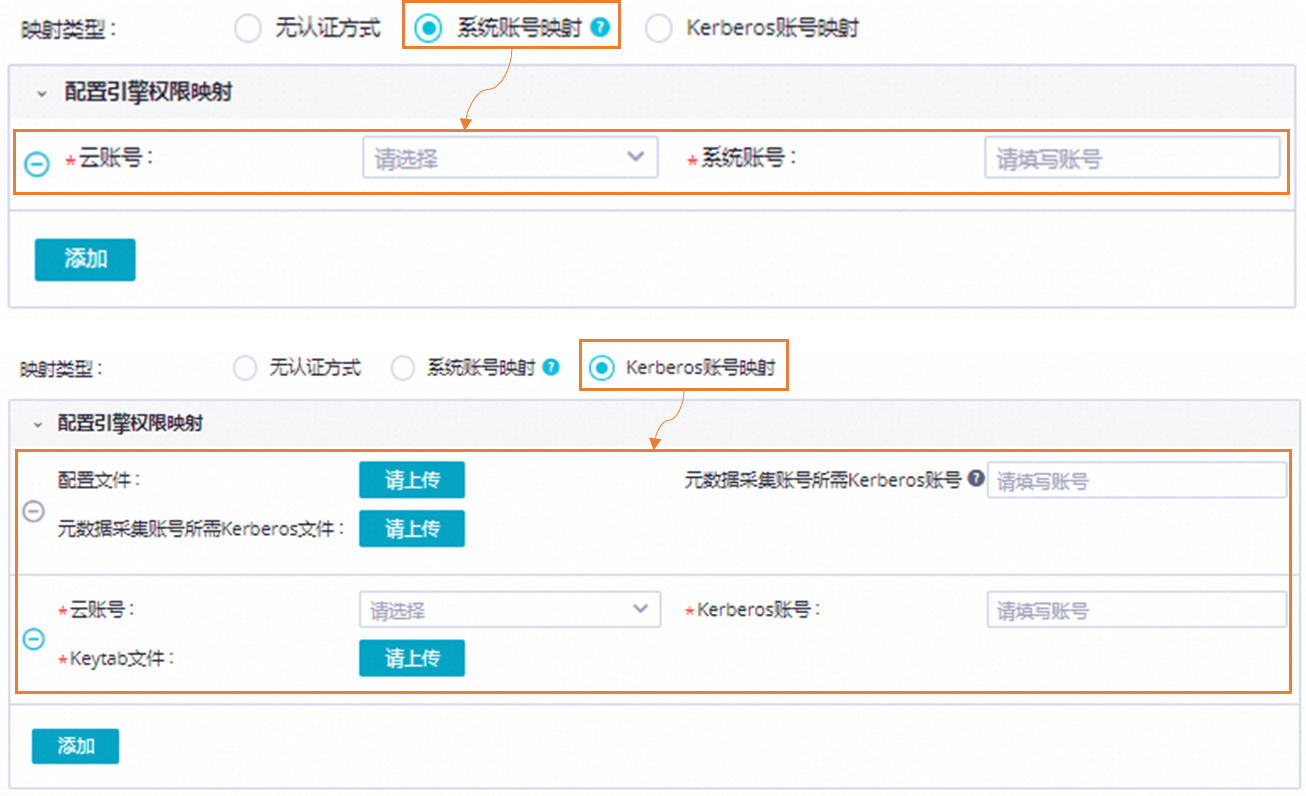Click the 添加 button in bottom section
This screenshot has height=796, width=1306.
[x=75, y=746]
